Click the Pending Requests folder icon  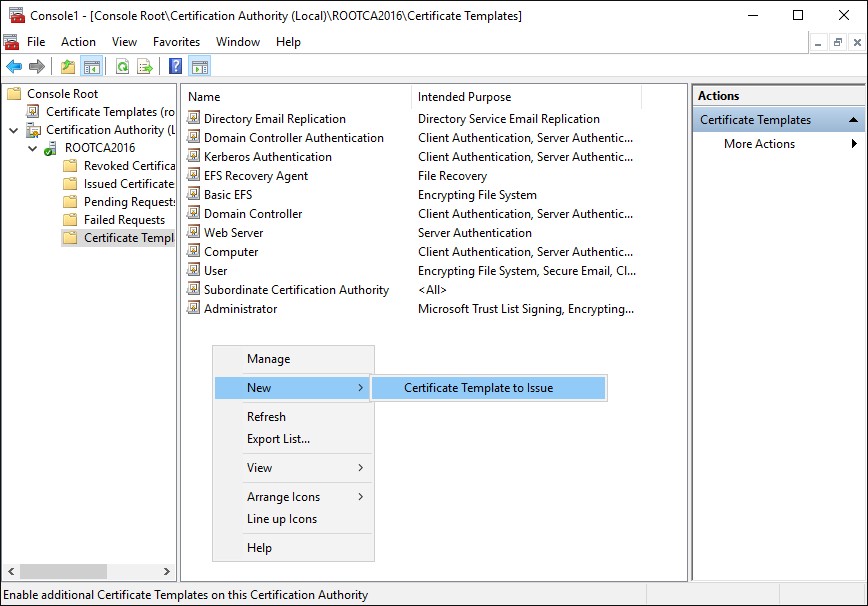pos(70,202)
